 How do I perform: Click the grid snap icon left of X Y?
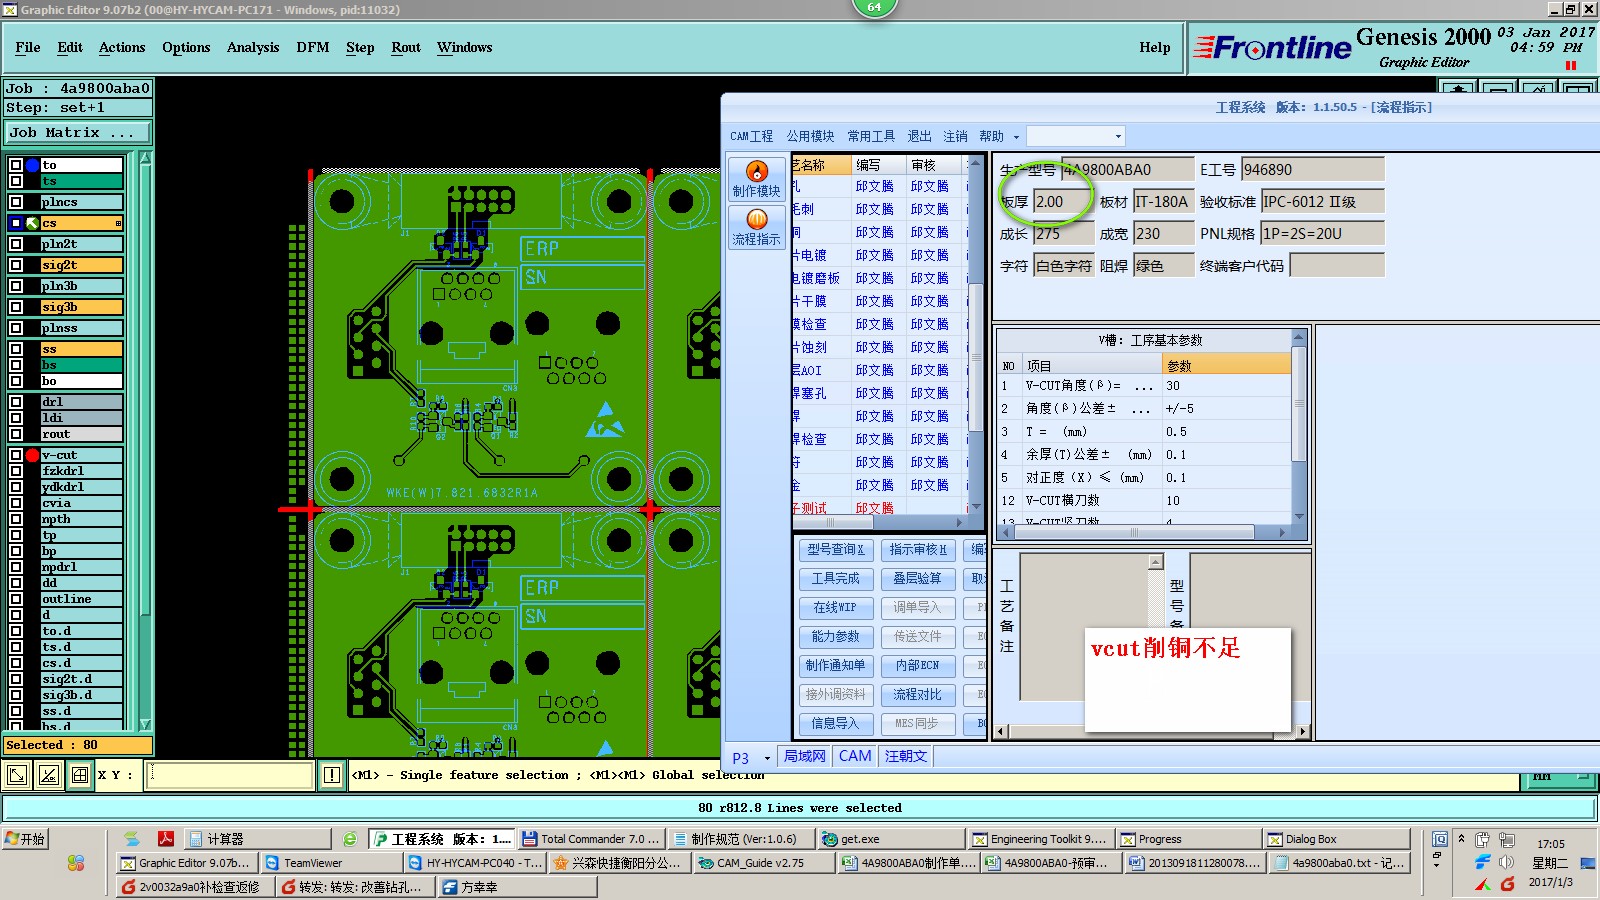click(x=80, y=774)
